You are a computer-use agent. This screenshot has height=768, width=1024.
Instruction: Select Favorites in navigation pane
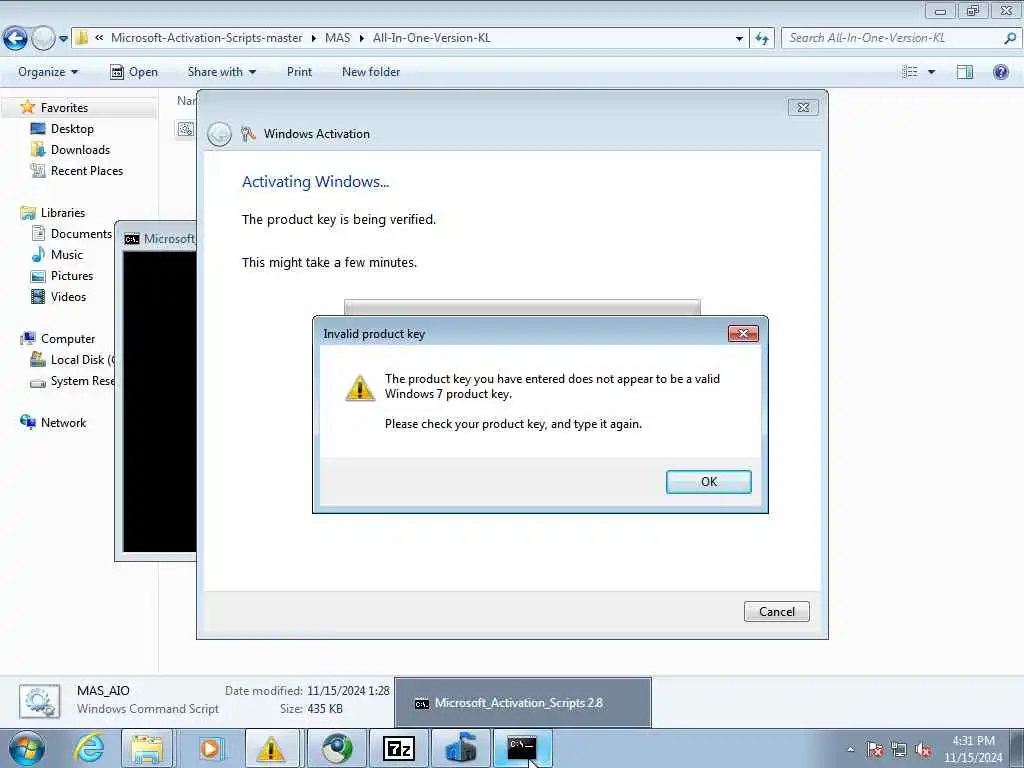click(64, 108)
